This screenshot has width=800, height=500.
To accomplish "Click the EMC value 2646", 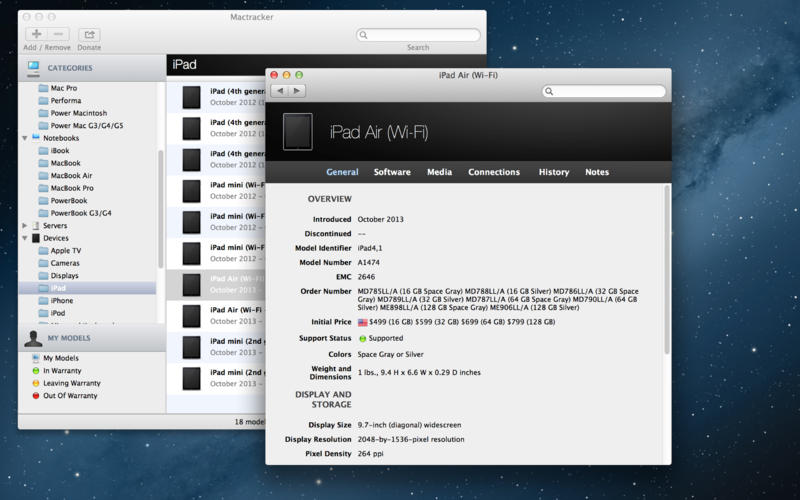I will [x=366, y=277].
